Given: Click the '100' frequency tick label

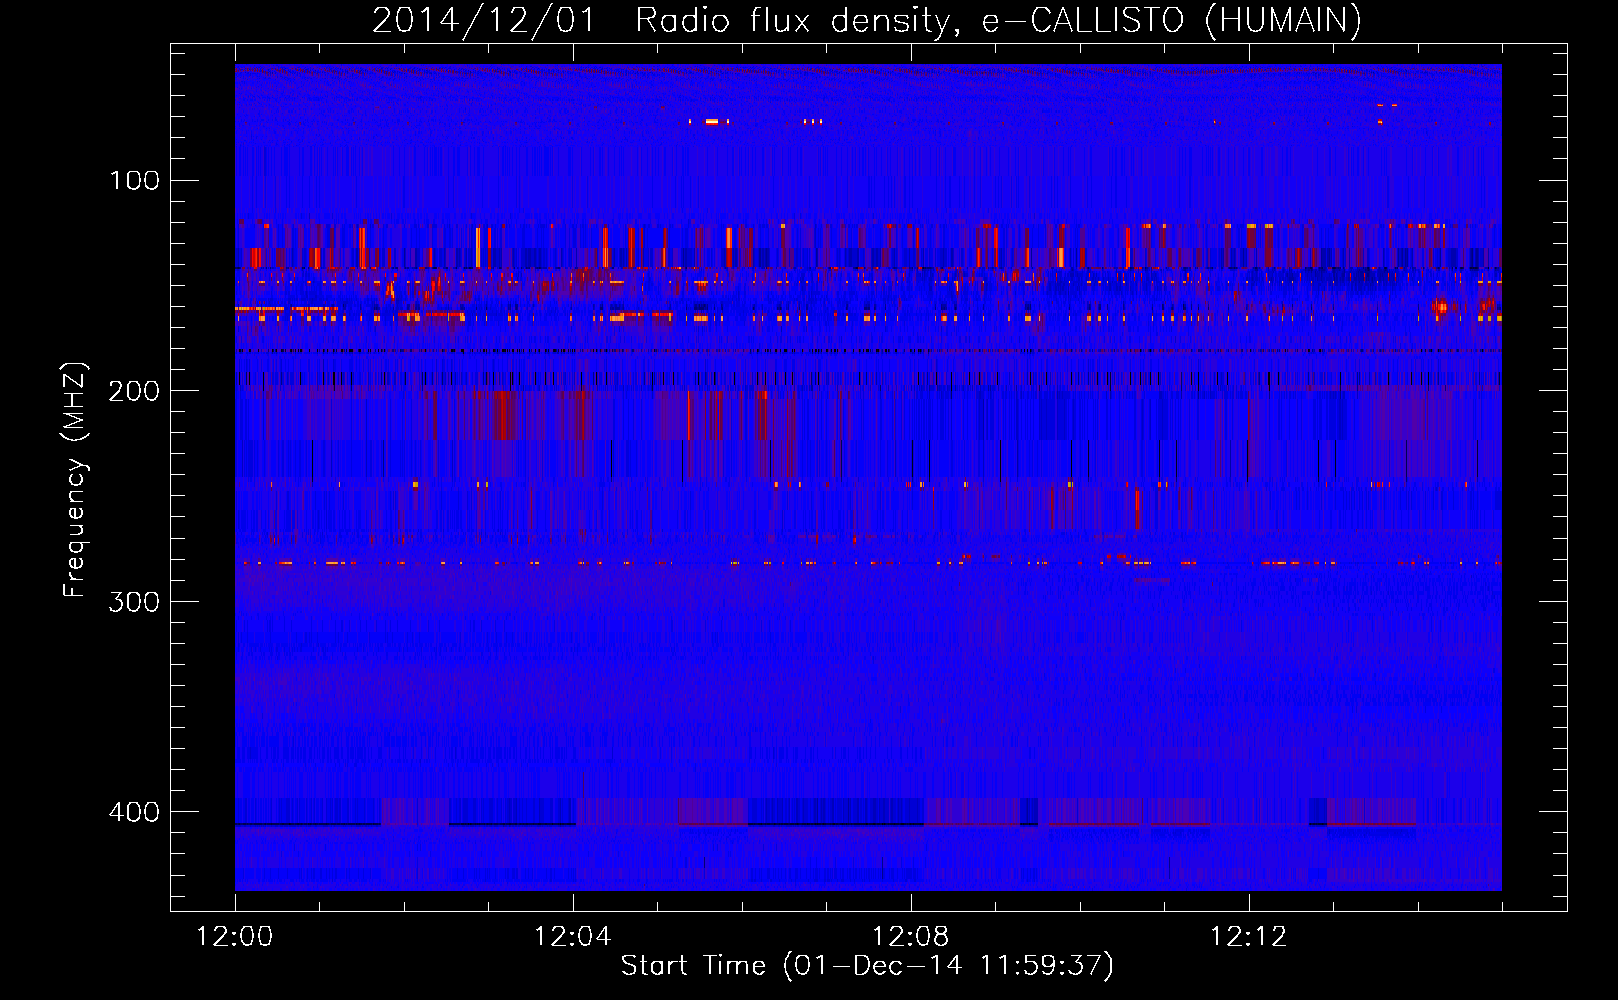Looking at the screenshot, I should (x=135, y=181).
